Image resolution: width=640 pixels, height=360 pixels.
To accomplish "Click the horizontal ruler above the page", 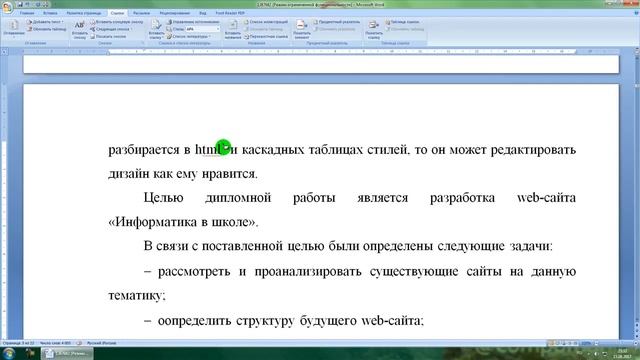I will [321, 52].
